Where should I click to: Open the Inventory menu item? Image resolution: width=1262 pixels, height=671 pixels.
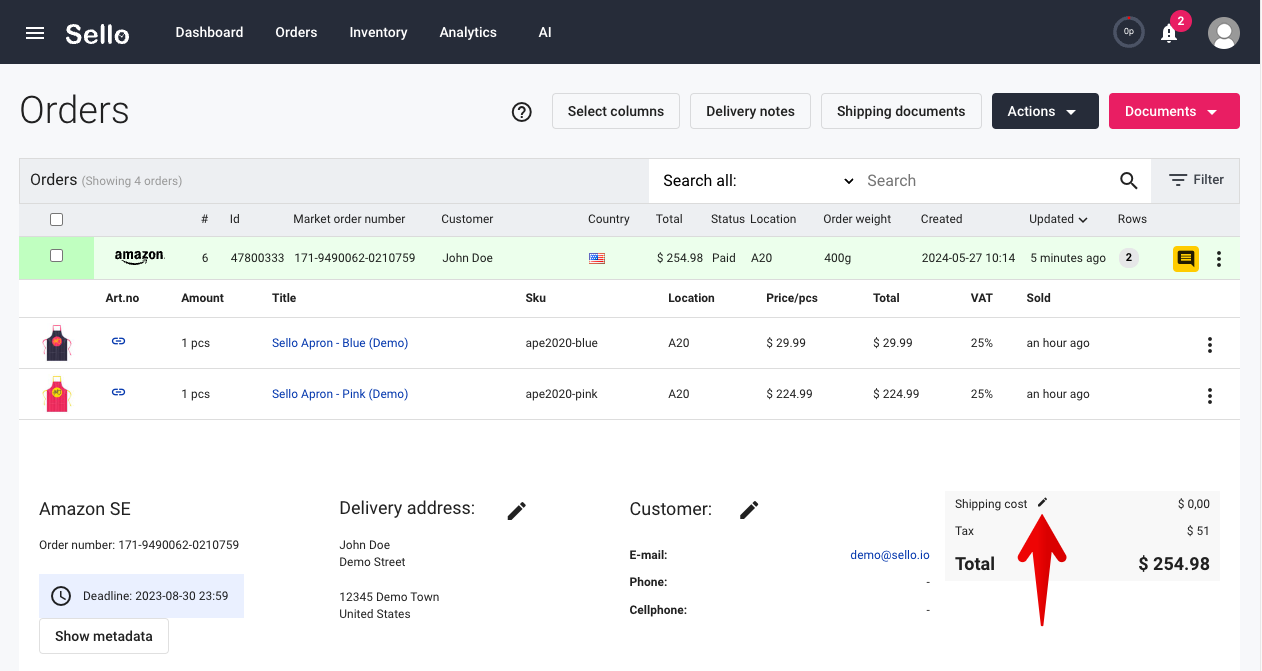tap(378, 32)
